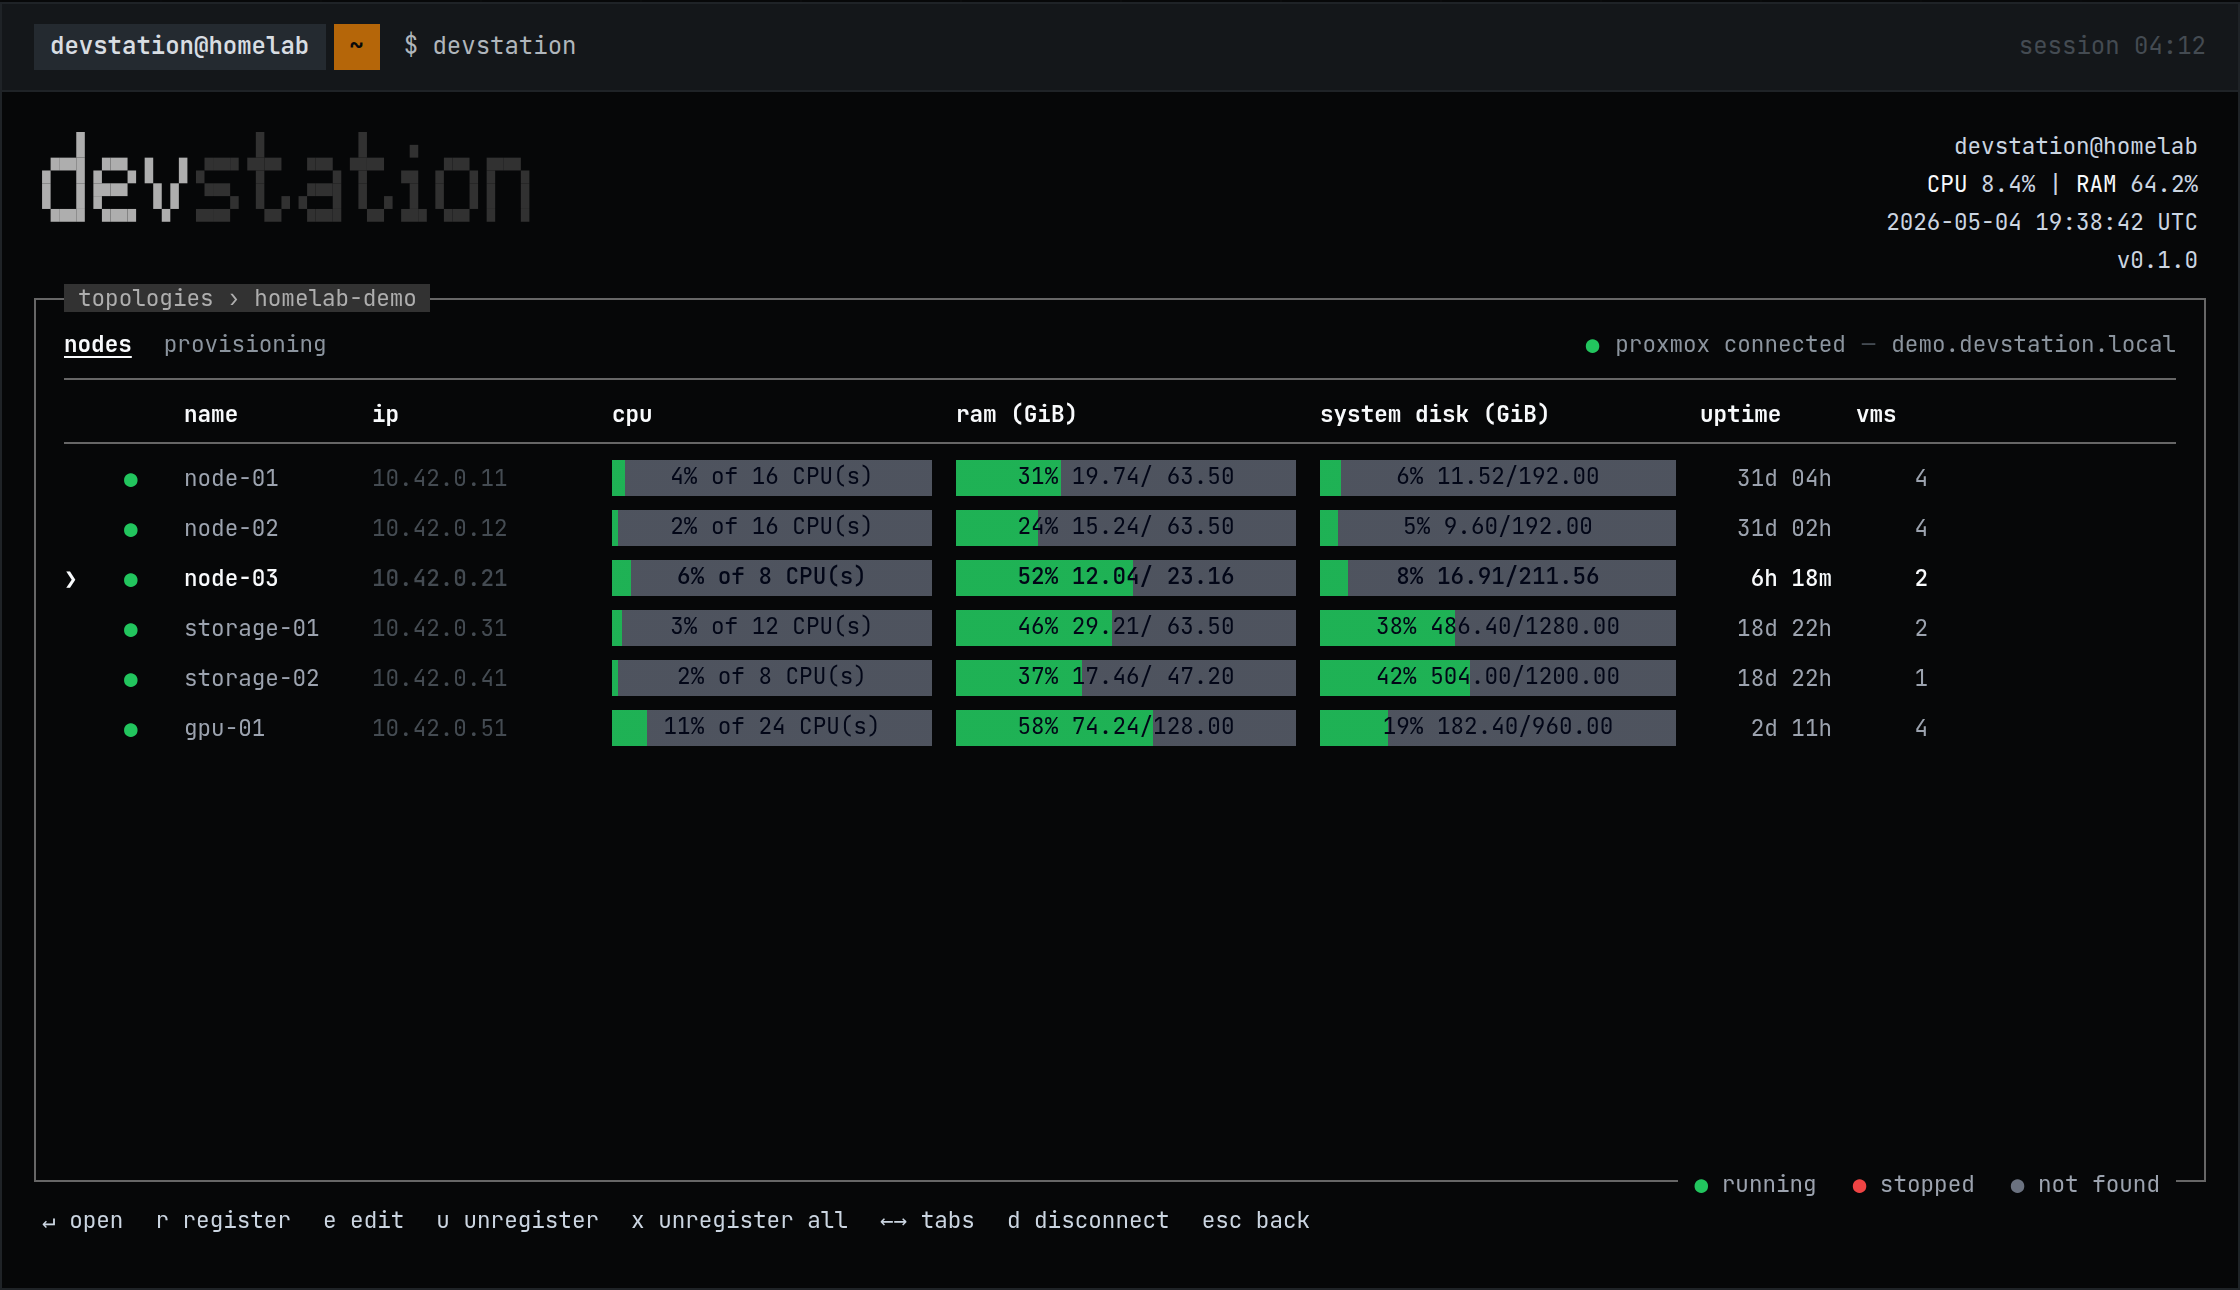Click the open shortcut hint

pyautogui.click(x=82, y=1220)
